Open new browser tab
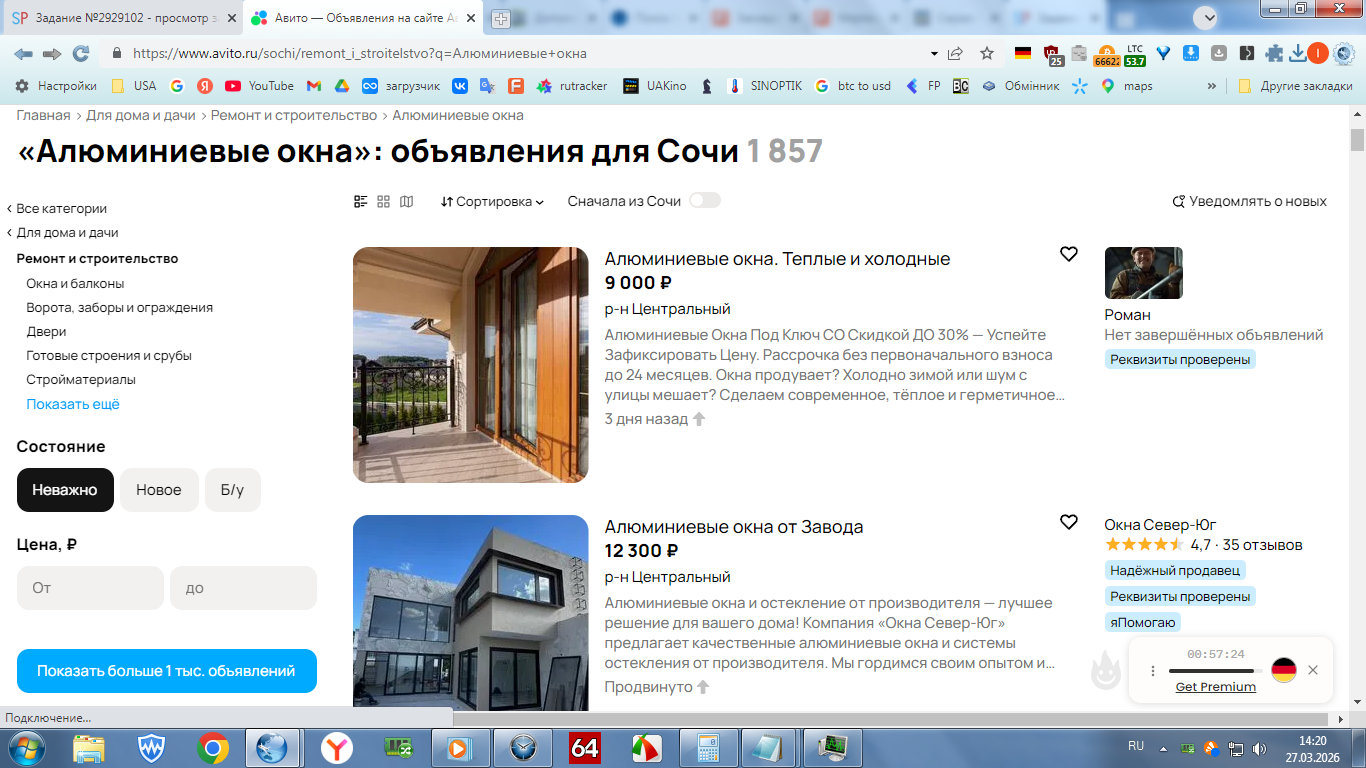 click(x=501, y=18)
